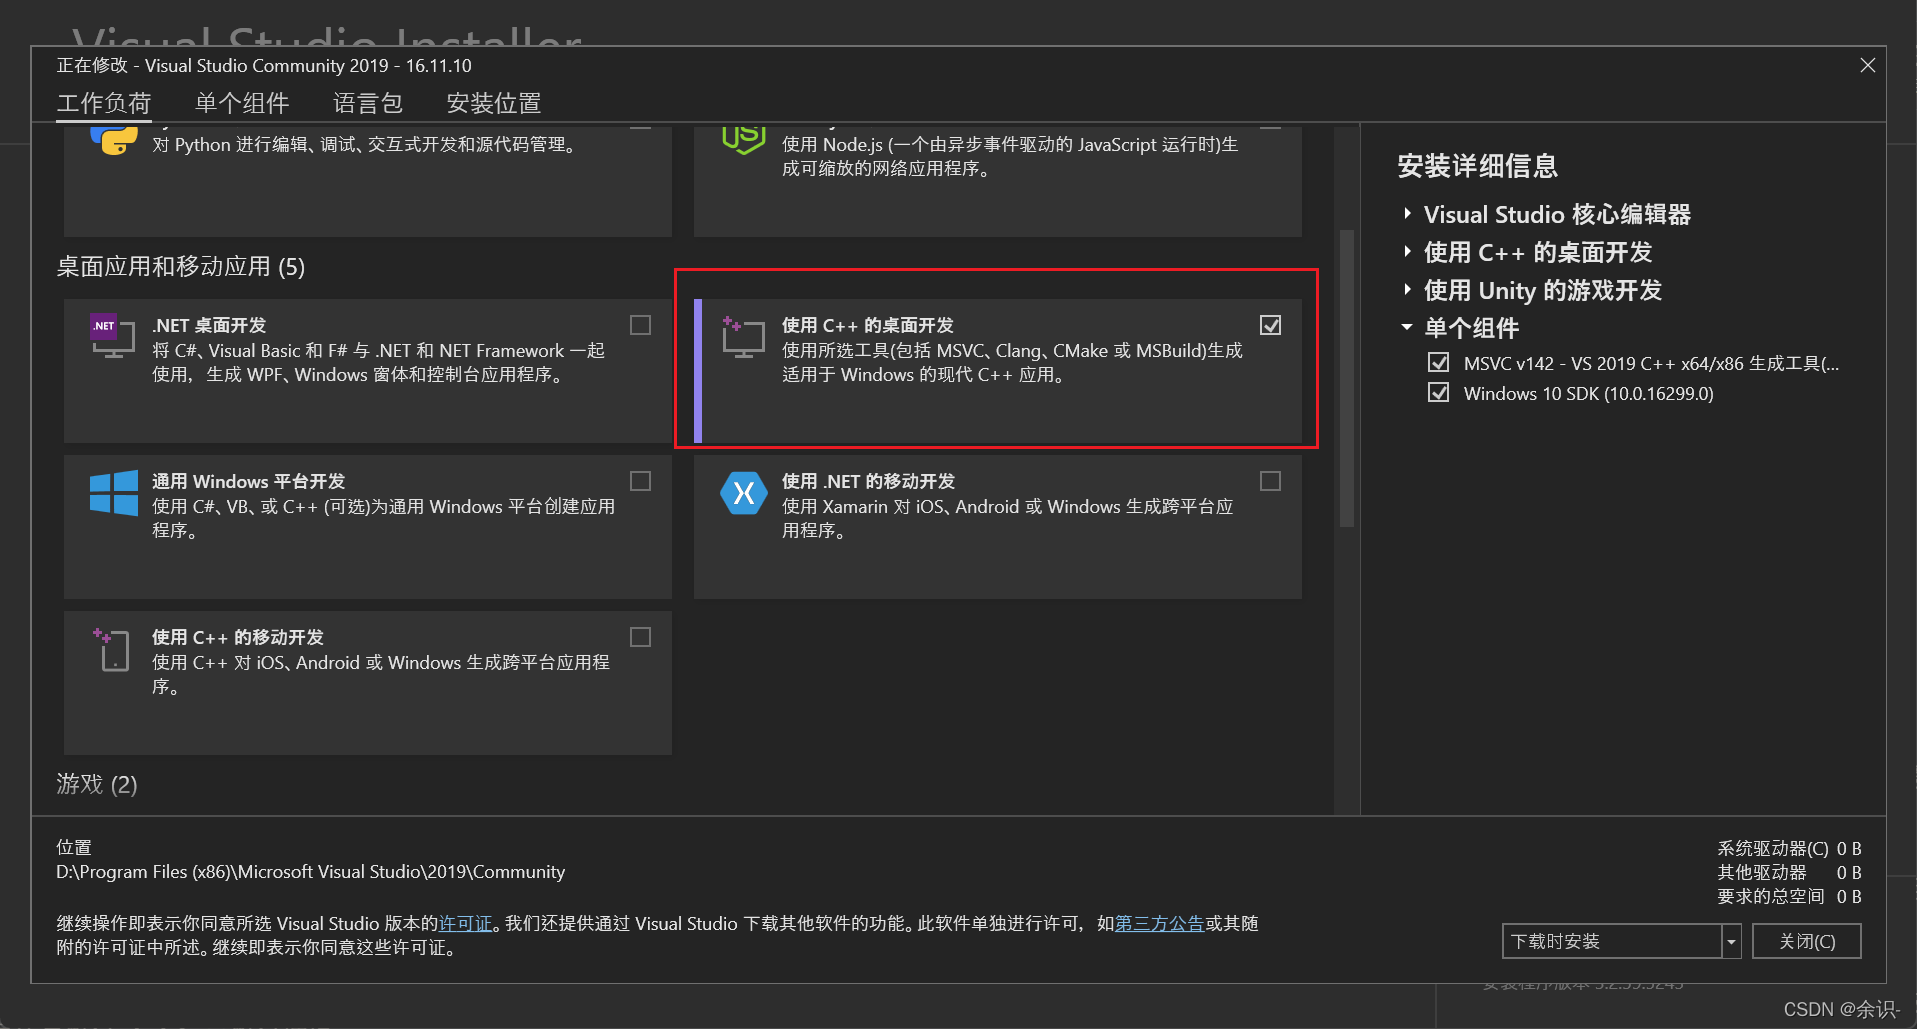Switch to the 工作负荷 tab
This screenshot has width=1917, height=1029.
[x=104, y=103]
